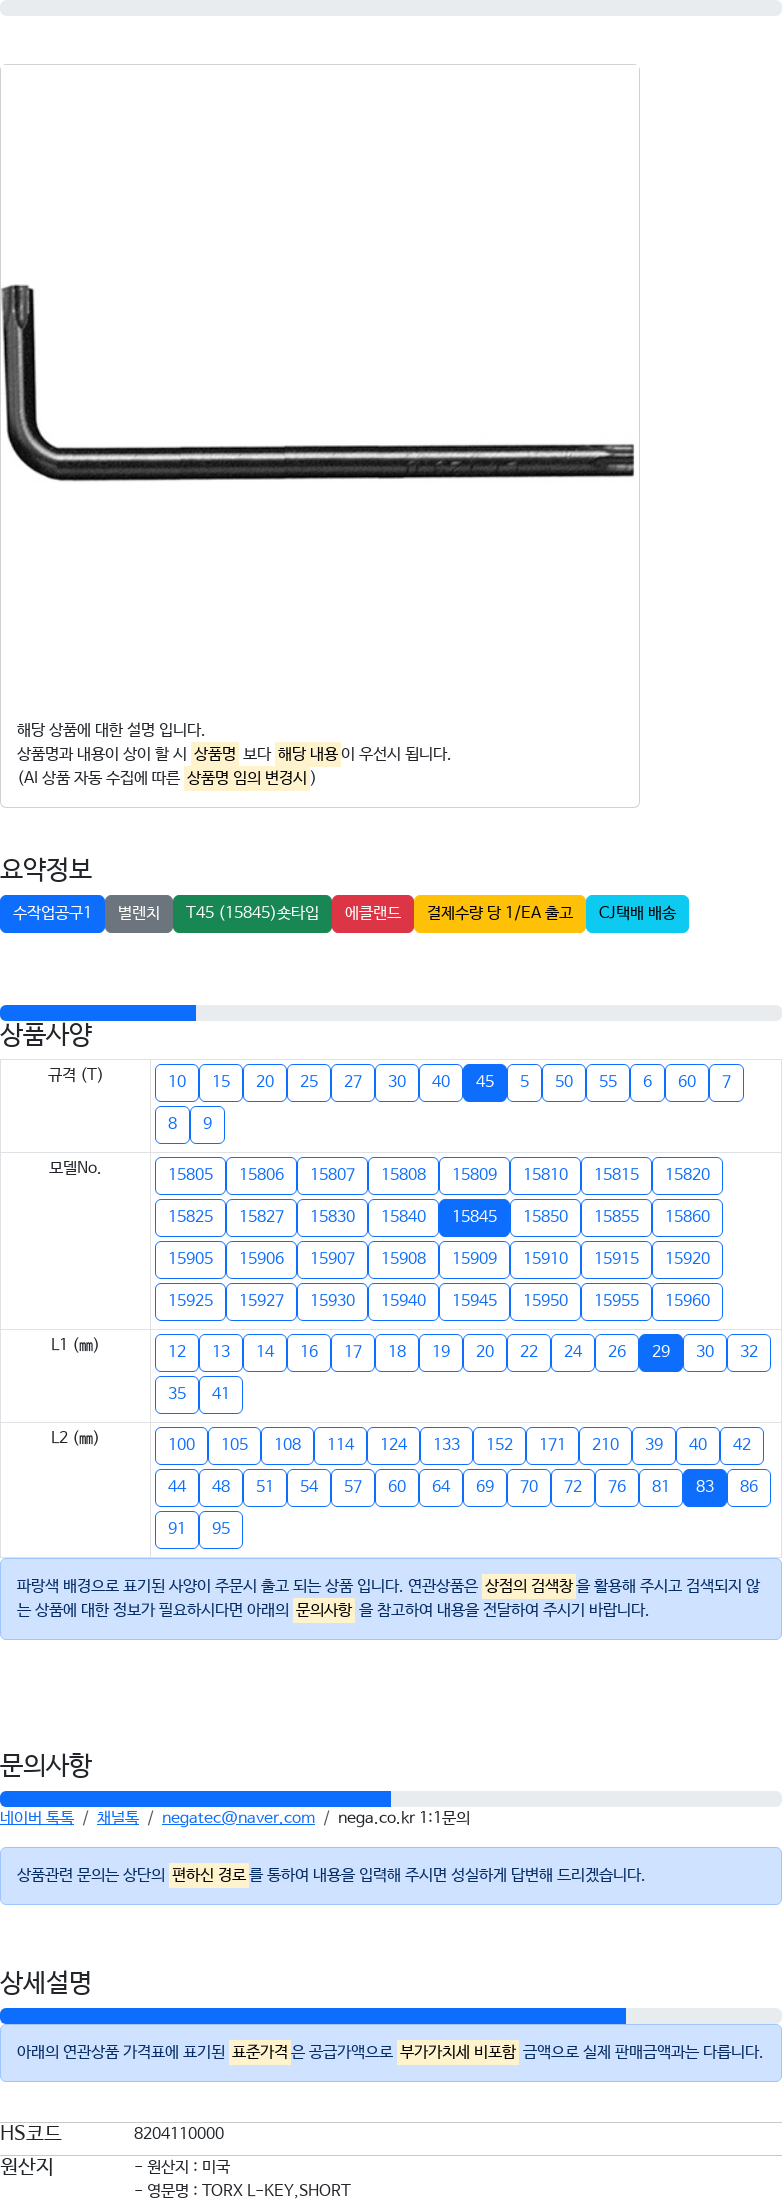Viewport: 782px width, 2204px height.
Task: Choose size 27 in 규격 (T)
Action: click(x=353, y=1082)
